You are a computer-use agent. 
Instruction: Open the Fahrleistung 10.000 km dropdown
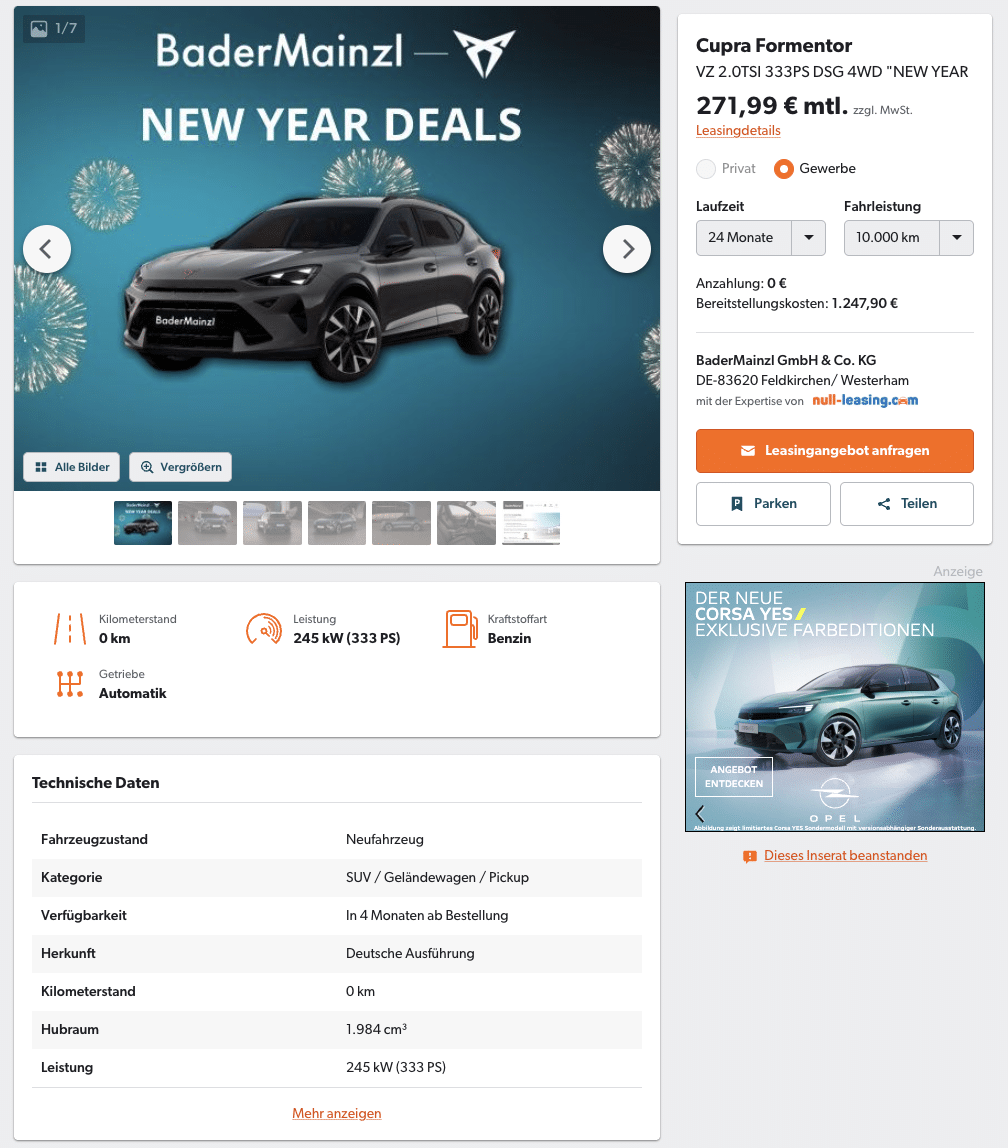(x=908, y=238)
